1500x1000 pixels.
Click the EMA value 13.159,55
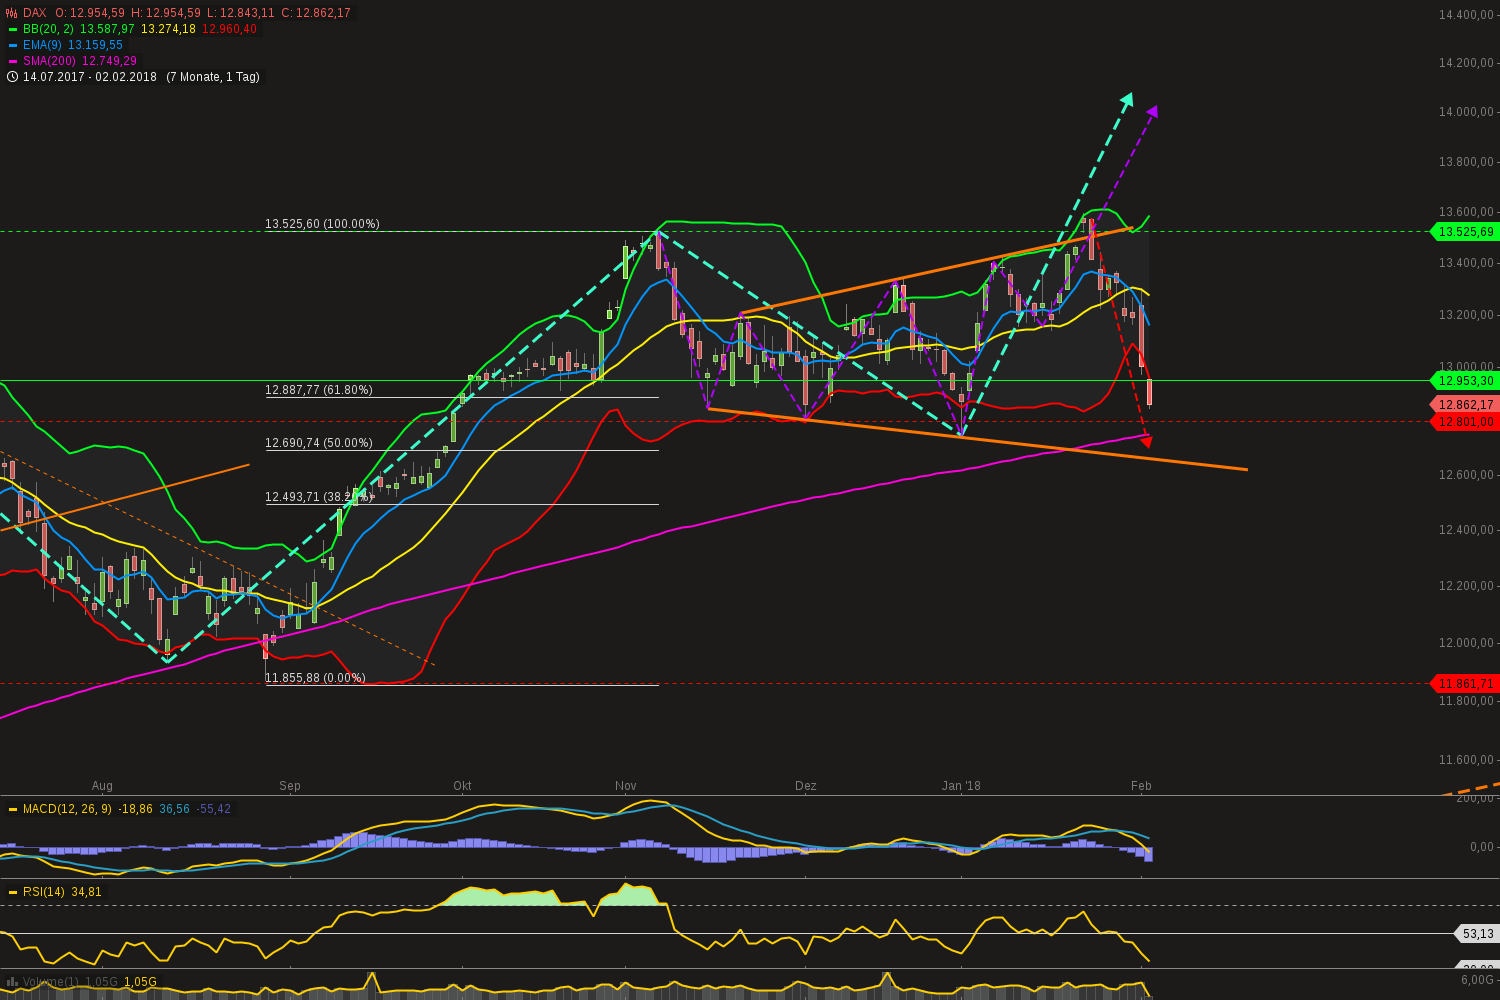point(95,45)
